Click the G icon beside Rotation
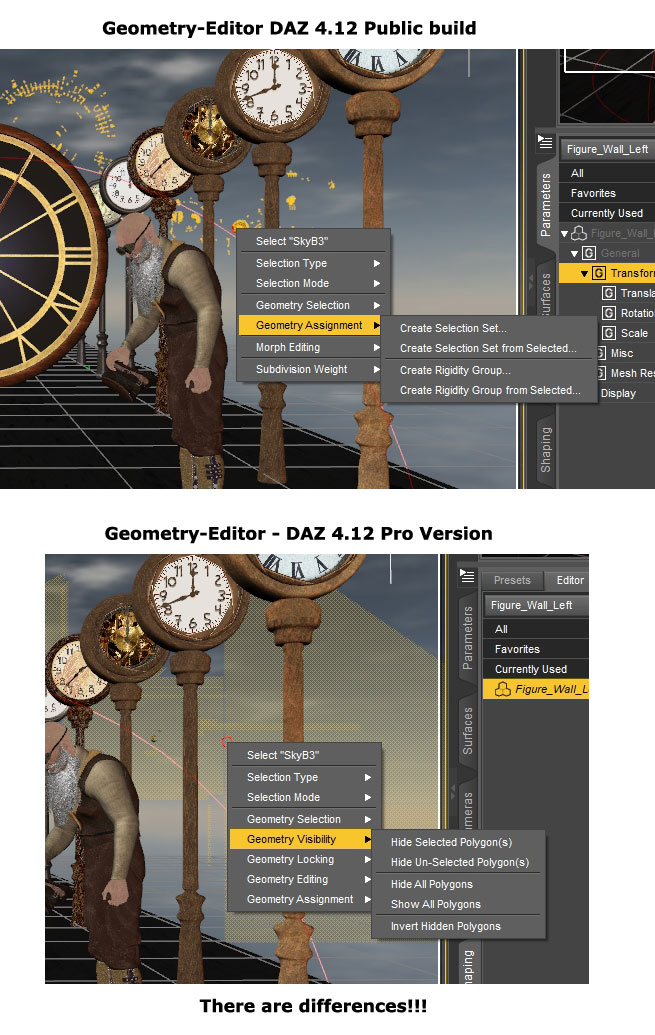 (609, 313)
